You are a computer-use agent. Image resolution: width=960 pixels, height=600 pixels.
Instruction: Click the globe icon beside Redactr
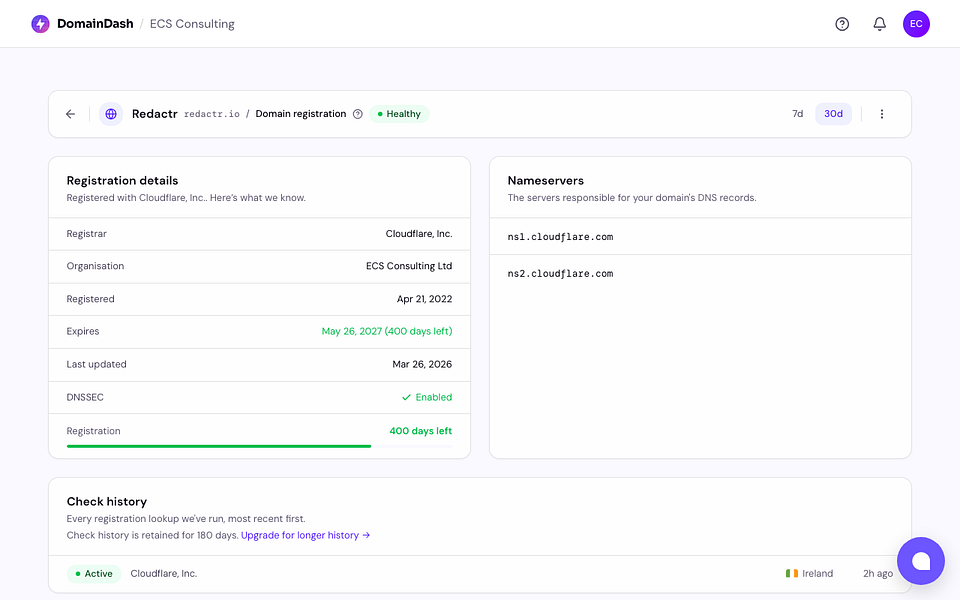click(x=111, y=114)
